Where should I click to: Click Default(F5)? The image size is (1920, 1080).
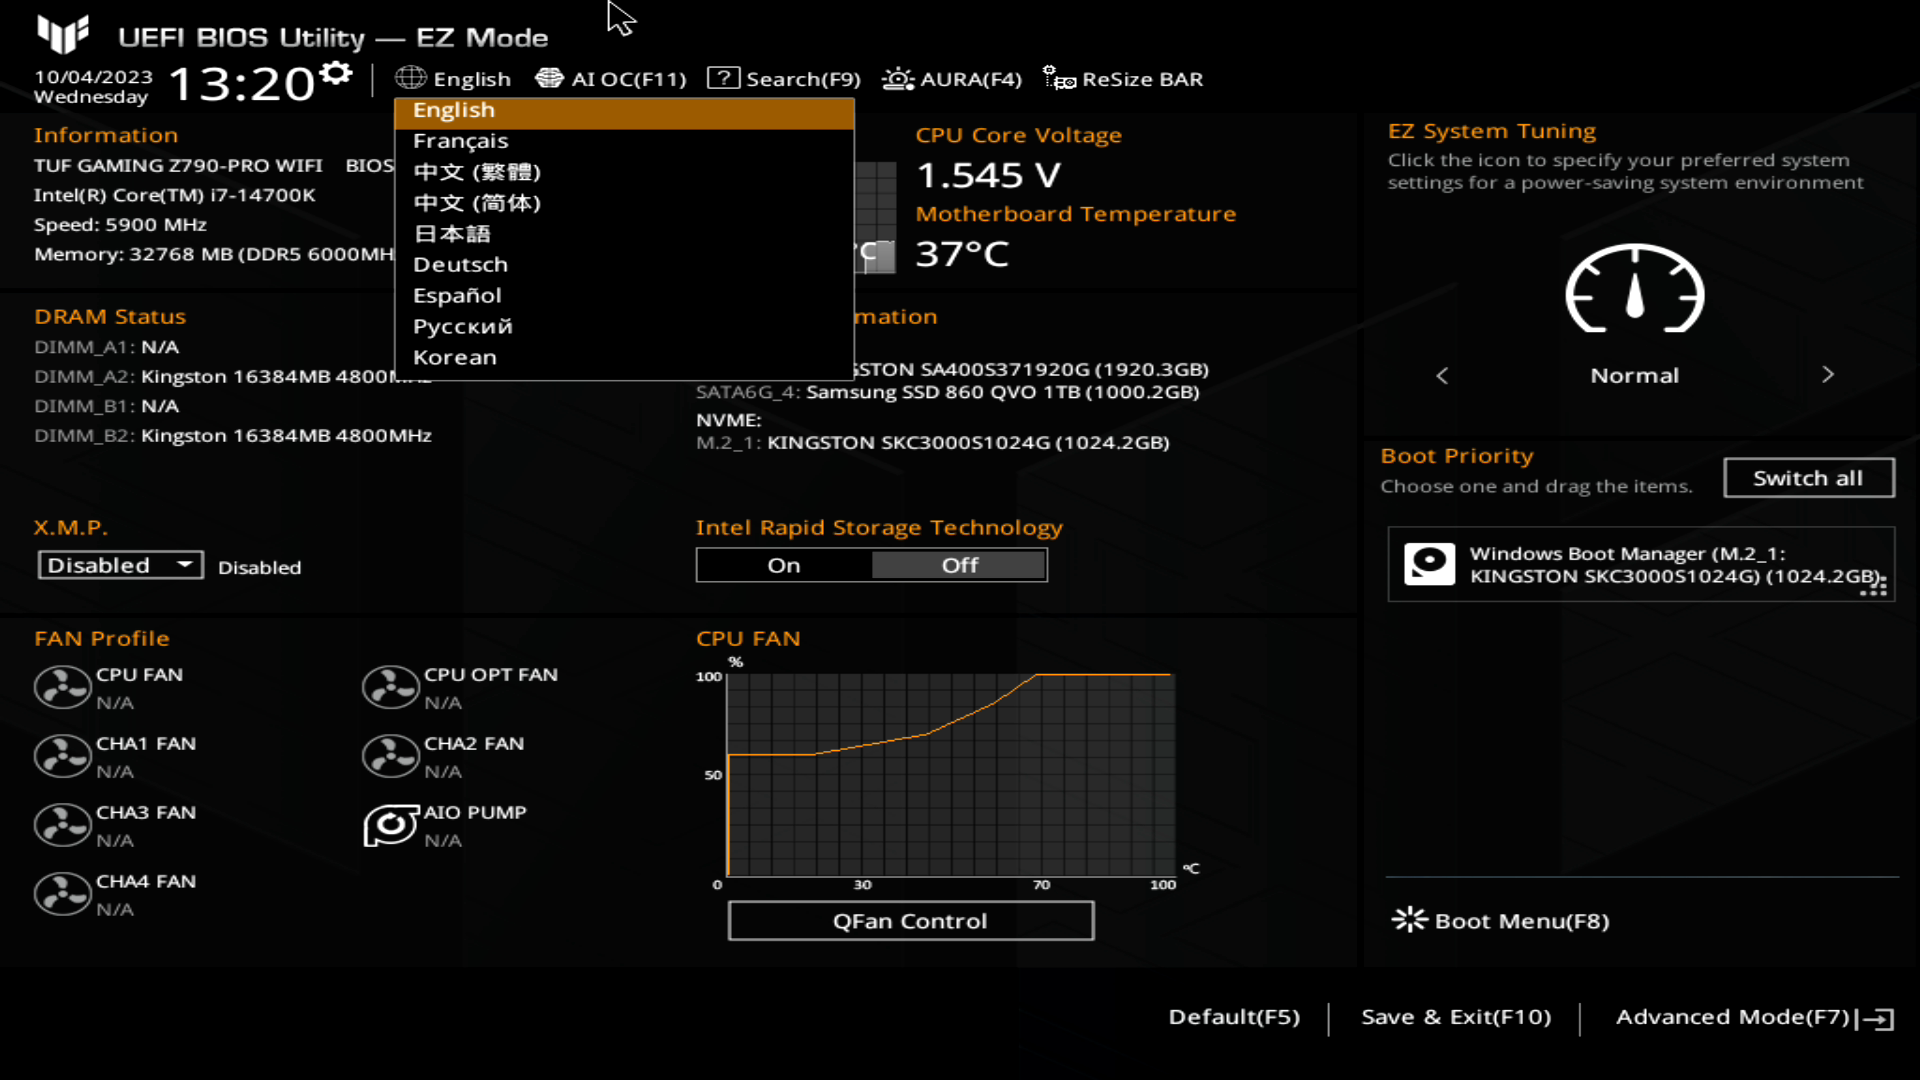pos(1234,1017)
